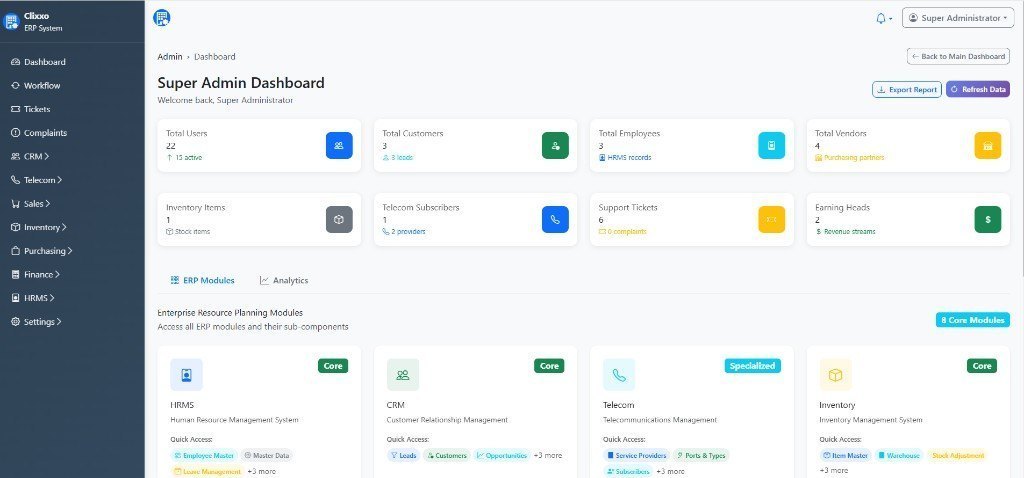Image resolution: width=1024 pixels, height=478 pixels.
Task: Show +3 more under Telecom
Action: [670, 471]
